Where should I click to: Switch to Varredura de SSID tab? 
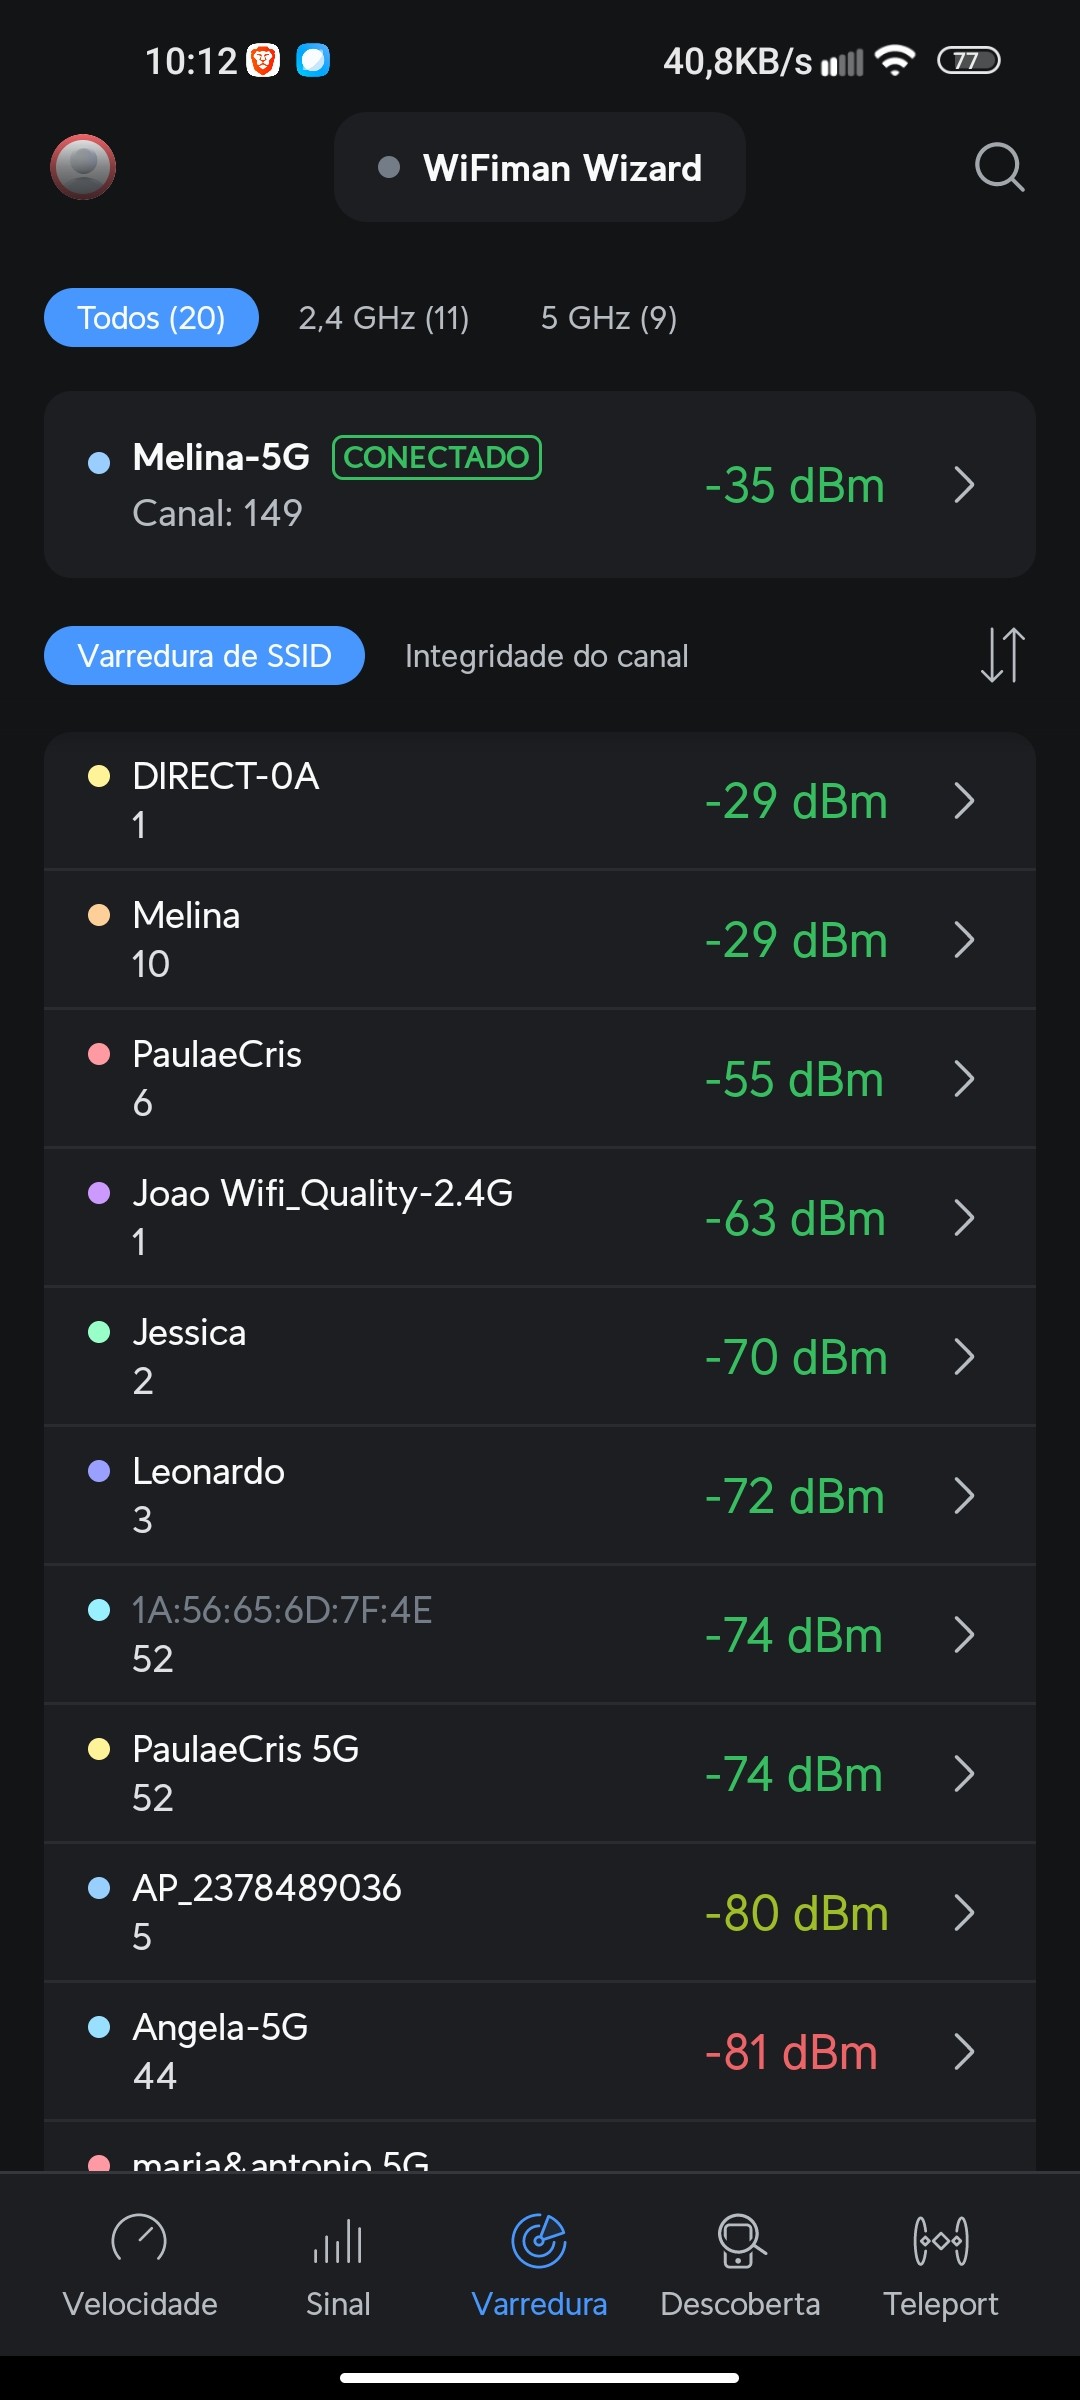(204, 656)
